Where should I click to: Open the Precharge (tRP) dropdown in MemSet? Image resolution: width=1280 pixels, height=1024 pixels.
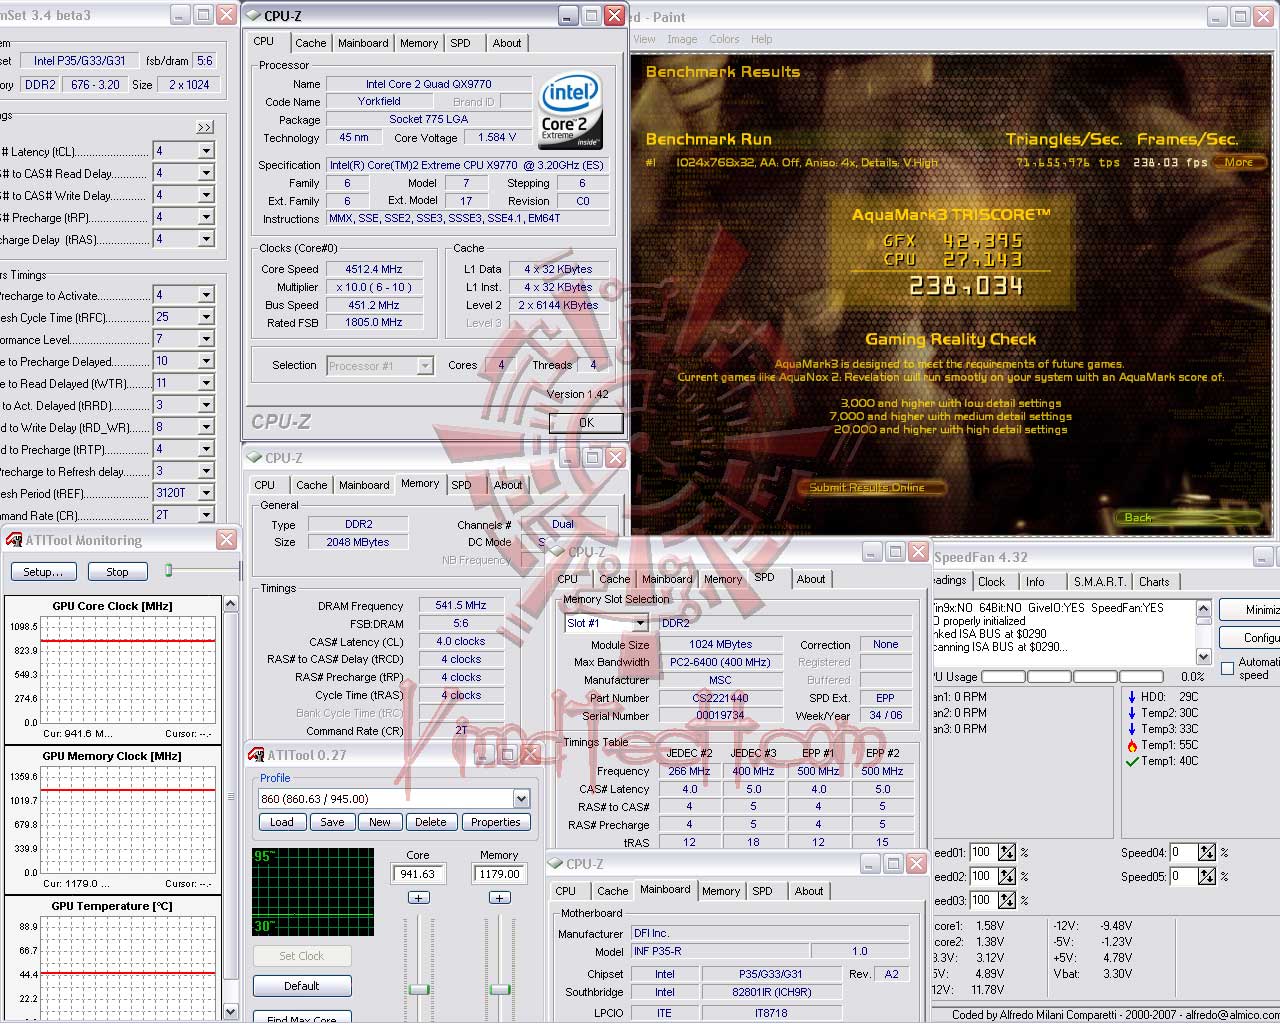pyautogui.click(x=206, y=217)
